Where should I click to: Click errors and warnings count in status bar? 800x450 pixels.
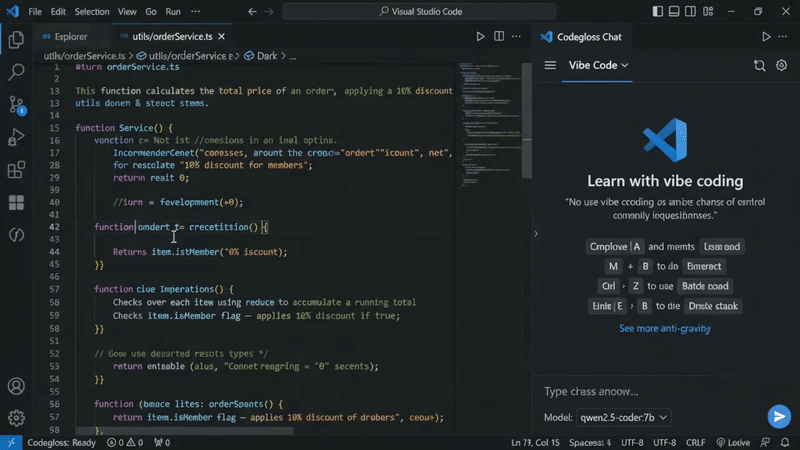[125, 442]
